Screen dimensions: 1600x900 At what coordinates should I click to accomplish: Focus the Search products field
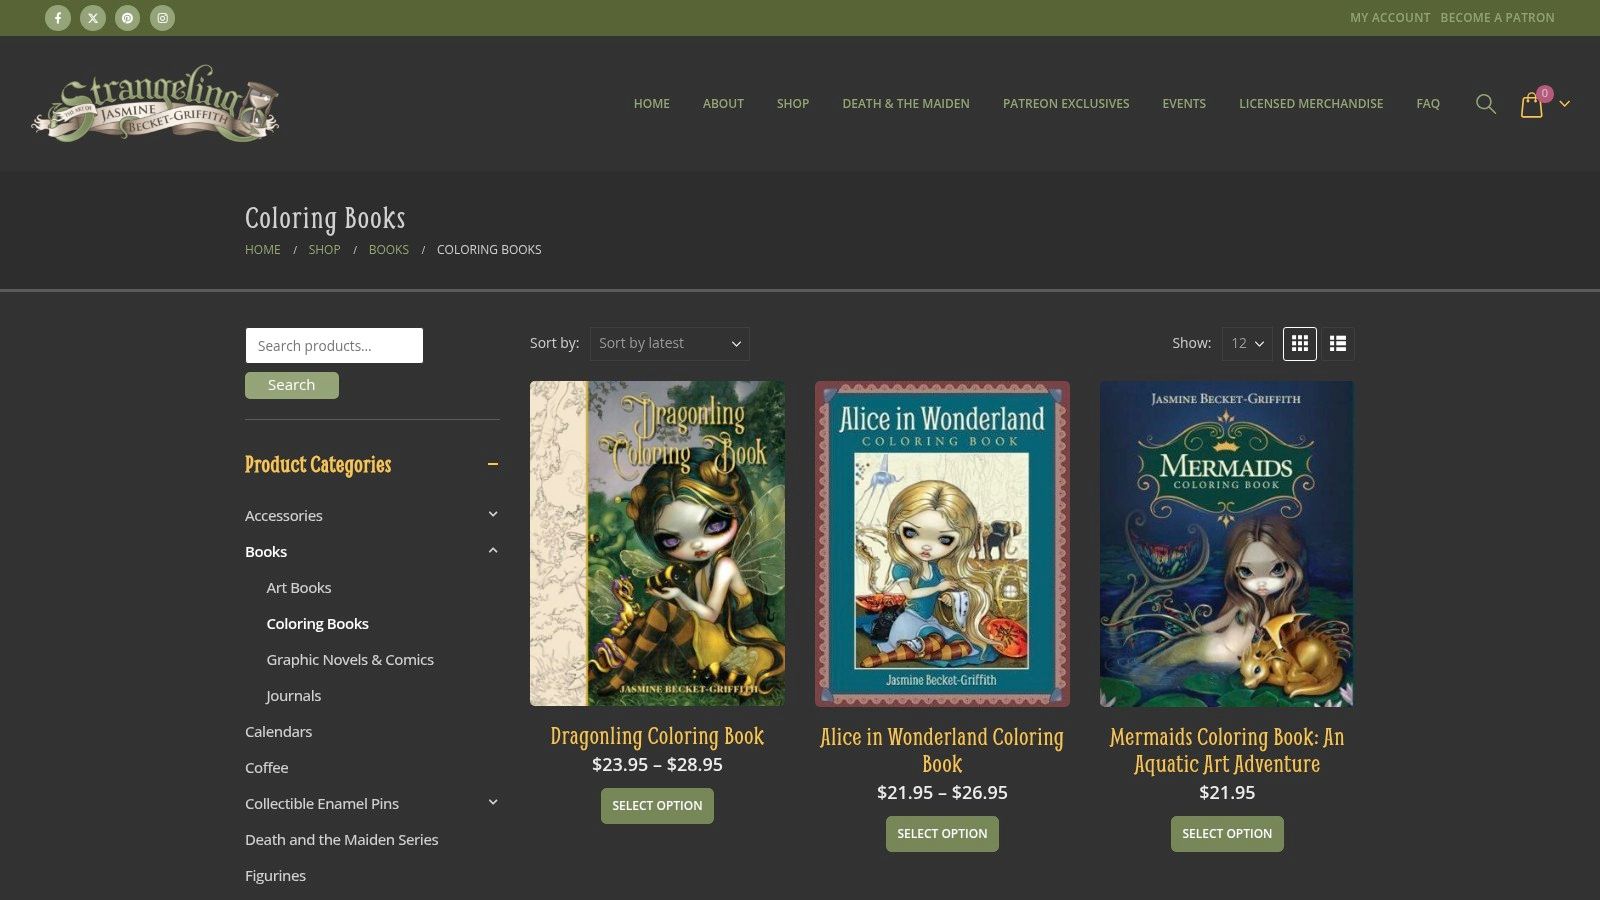click(x=334, y=345)
